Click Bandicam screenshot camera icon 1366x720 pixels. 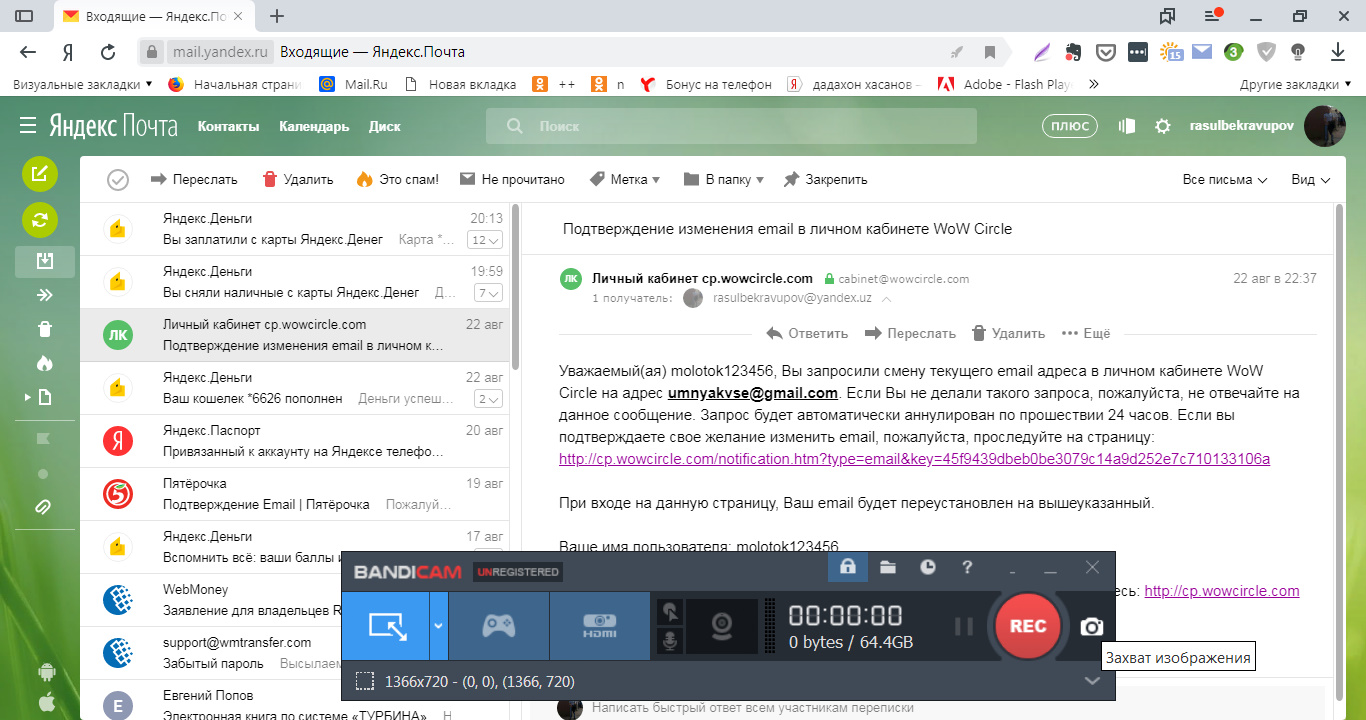click(x=1091, y=627)
